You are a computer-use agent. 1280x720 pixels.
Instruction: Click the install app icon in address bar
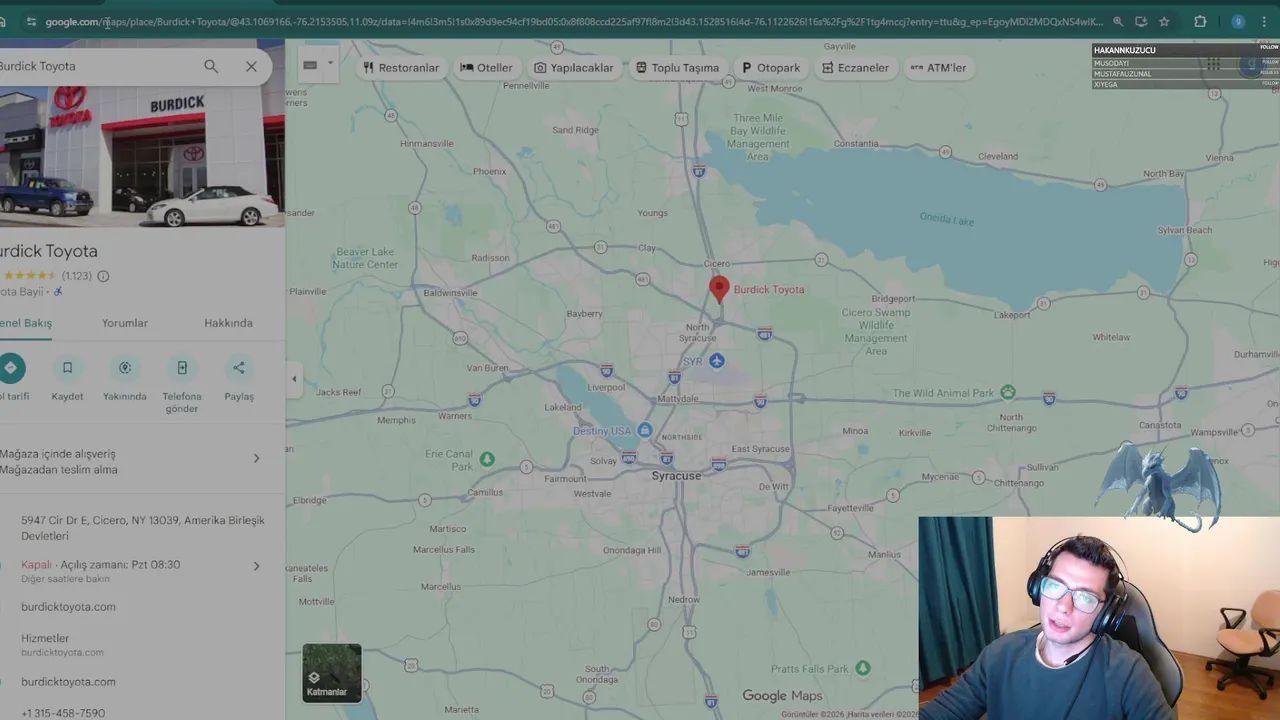point(1141,21)
